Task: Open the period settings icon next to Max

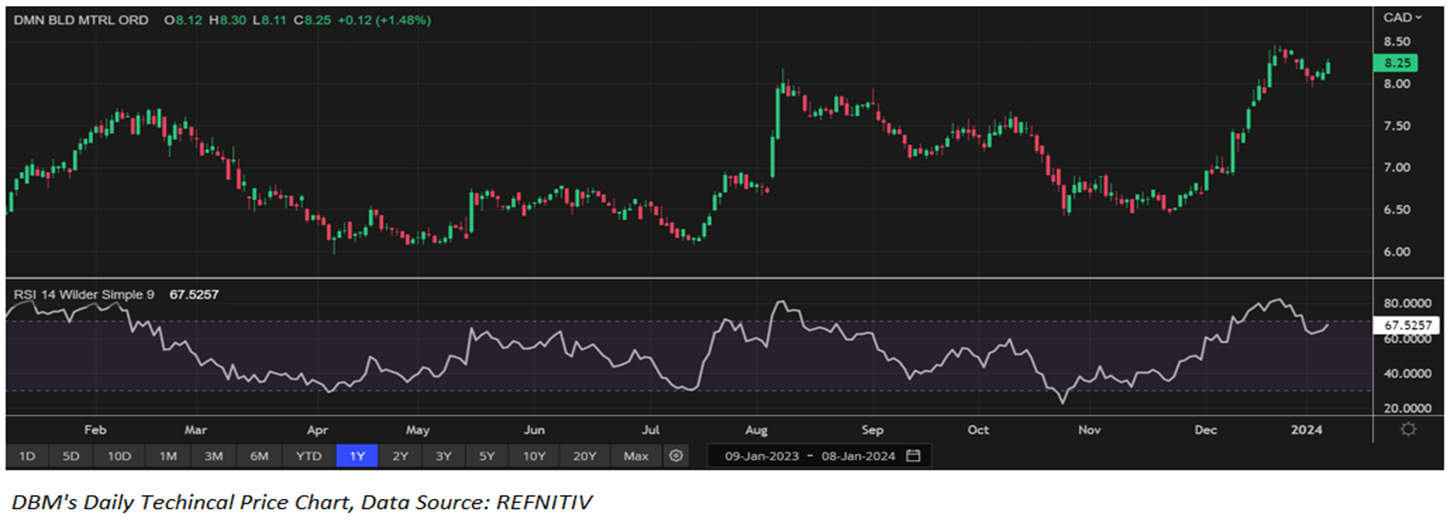Action: point(676,456)
